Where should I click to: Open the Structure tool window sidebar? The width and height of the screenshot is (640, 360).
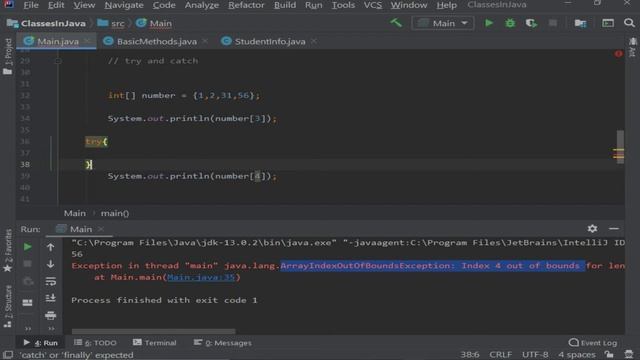coord(7,306)
